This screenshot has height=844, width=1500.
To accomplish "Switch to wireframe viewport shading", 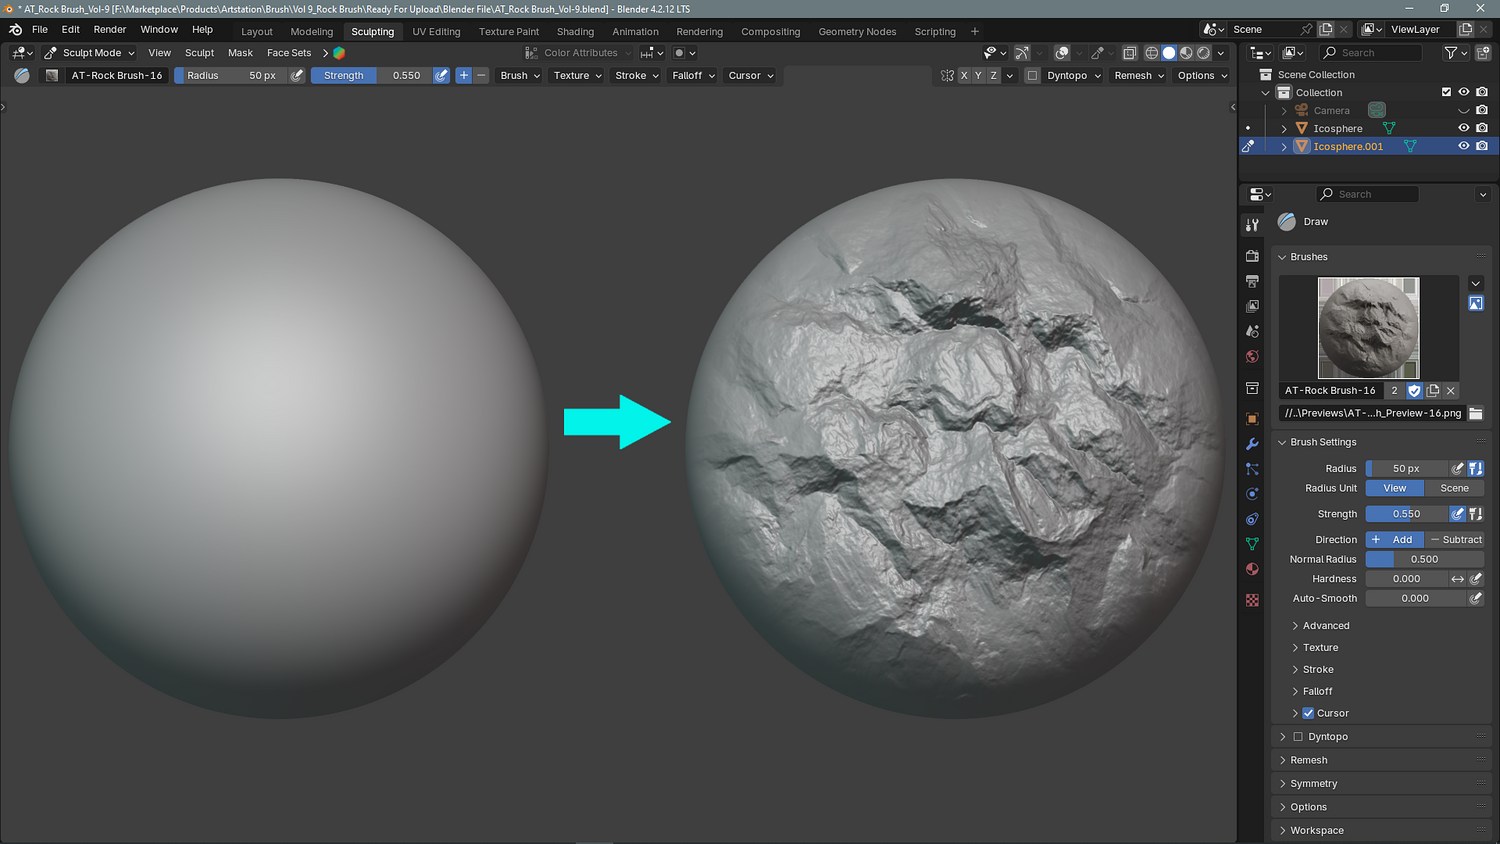I will [x=1152, y=53].
